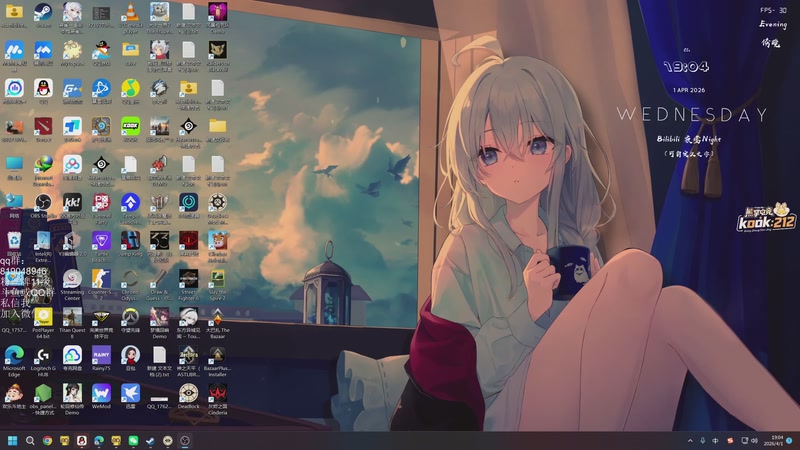Open Microsoft Edge desktop shortcut
The width and height of the screenshot is (800, 450).
(14, 361)
